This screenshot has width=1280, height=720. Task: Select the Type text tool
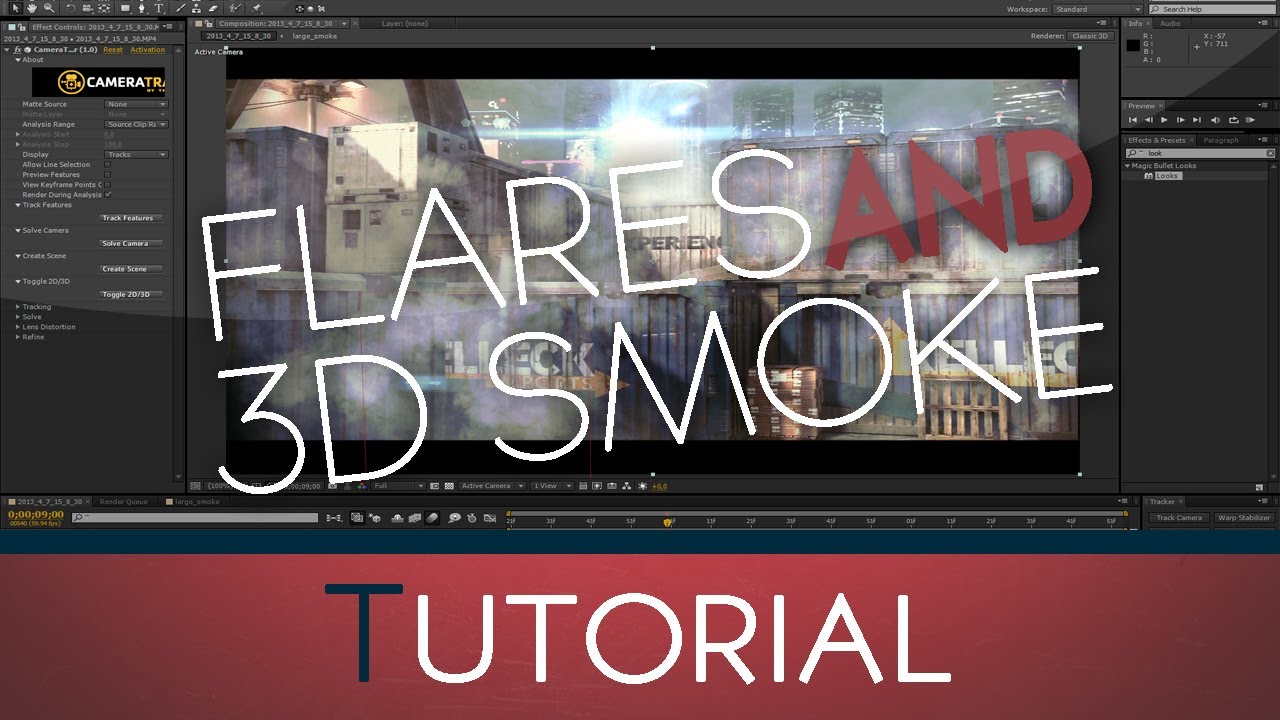click(159, 8)
